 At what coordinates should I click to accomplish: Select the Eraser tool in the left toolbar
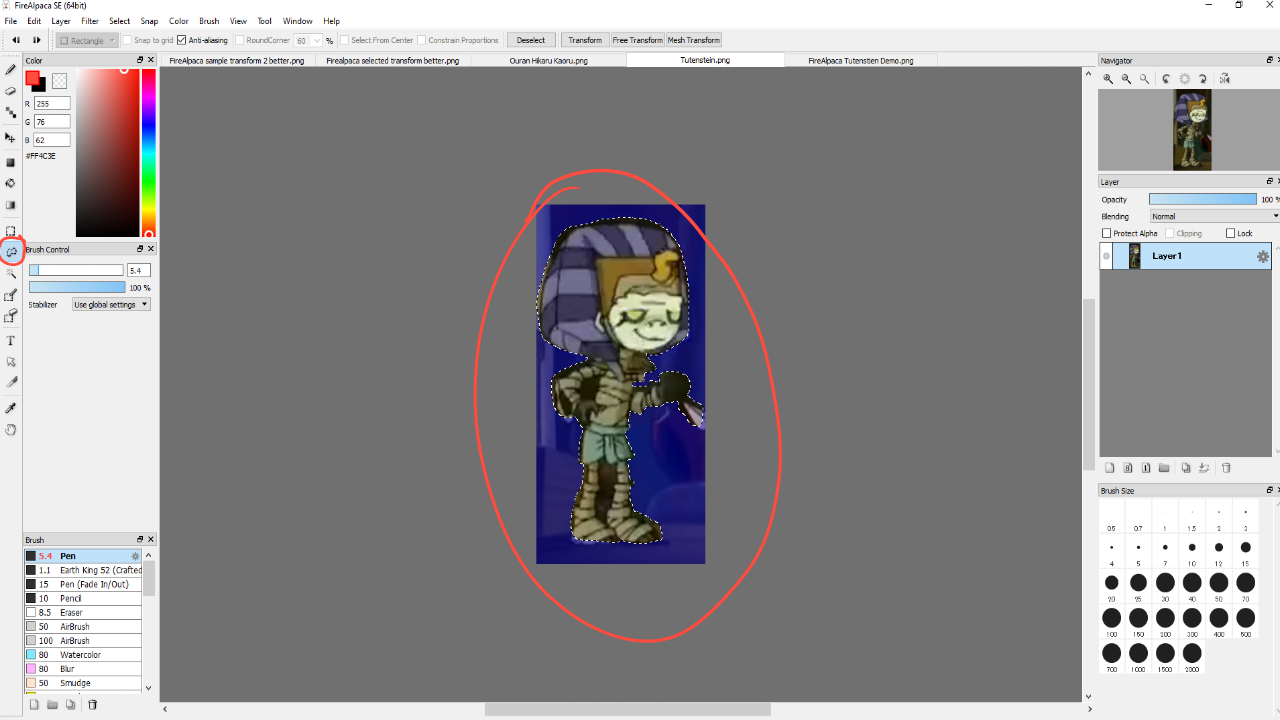(x=11, y=92)
